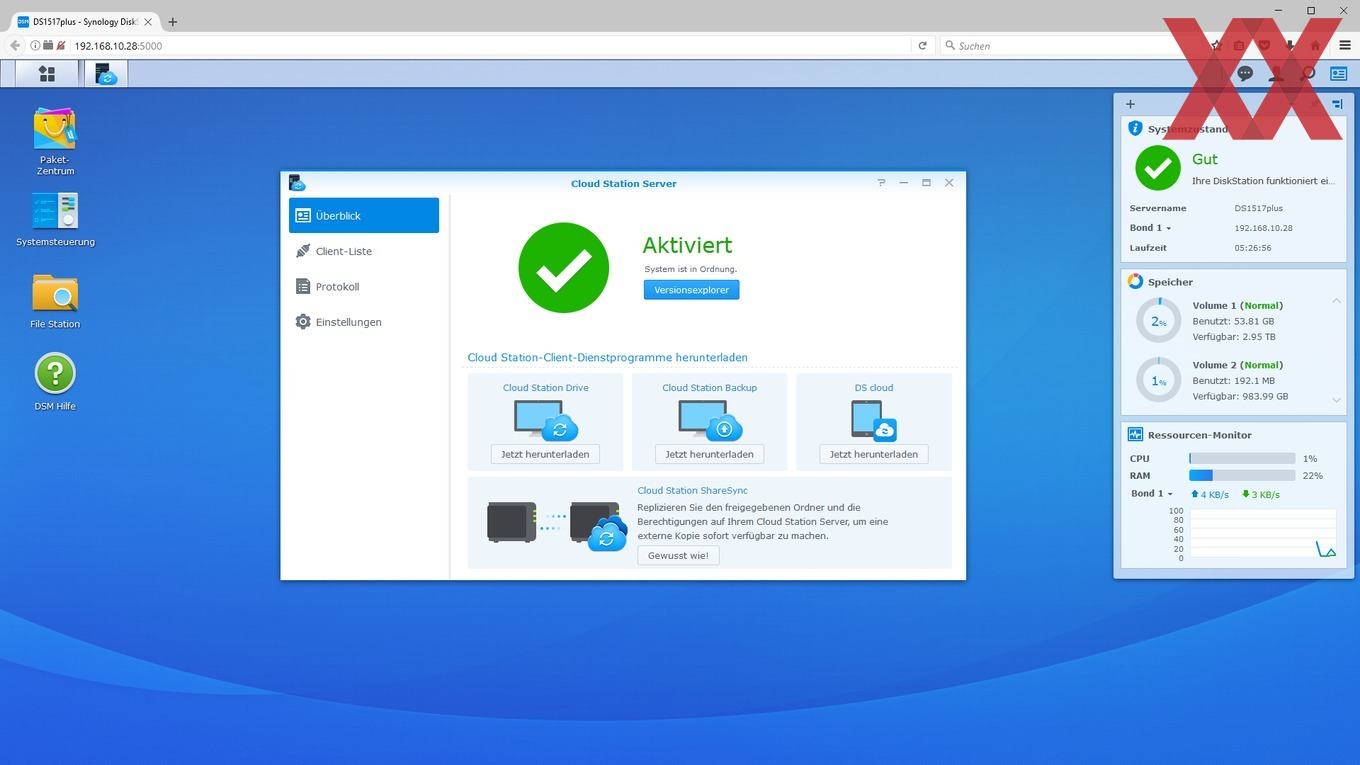Click the Speicher widget ring icon
1360x765 pixels.
1135,282
